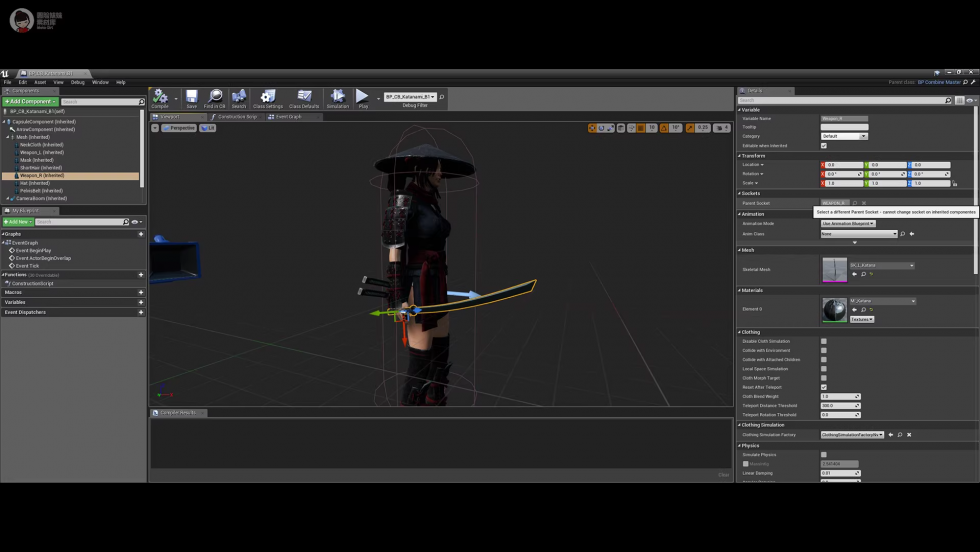Open Clothing Simulation Factory dropdown
This screenshot has width=980, height=552.
(852, 434)
